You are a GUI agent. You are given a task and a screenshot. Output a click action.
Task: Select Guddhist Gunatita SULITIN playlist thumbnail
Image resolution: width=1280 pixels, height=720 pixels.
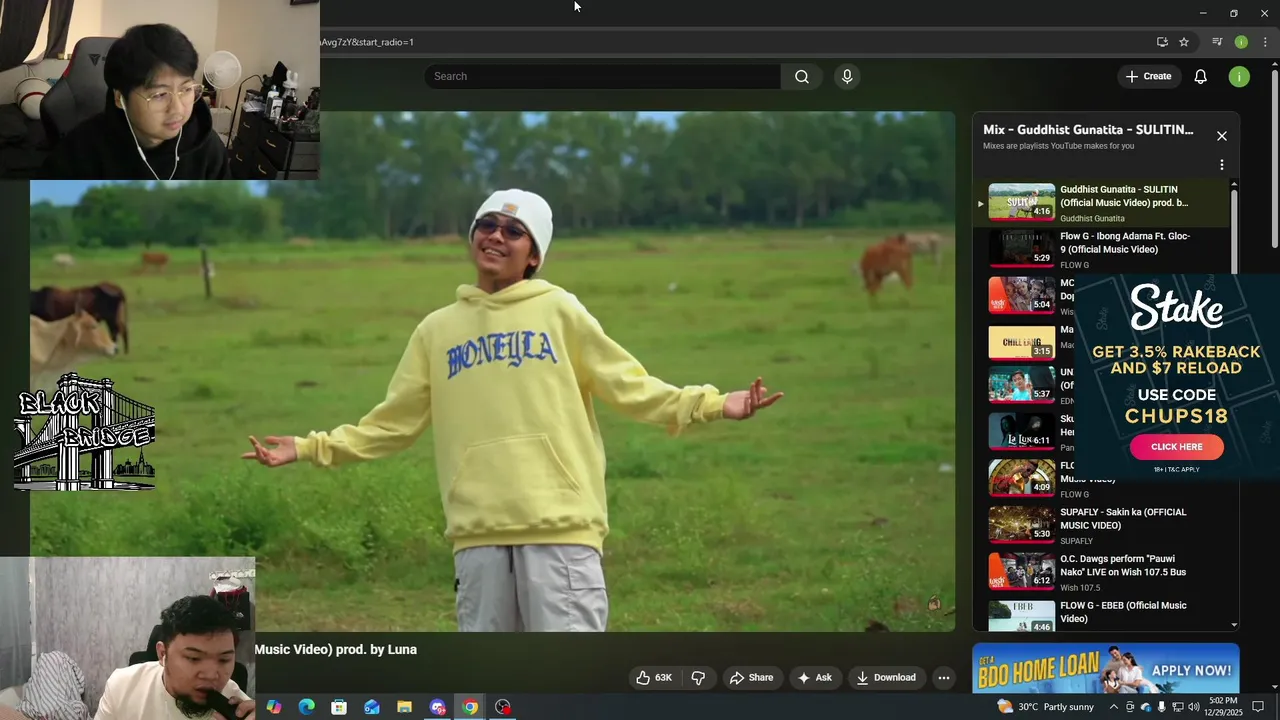pyautogui.click(x=1021, y=201)
